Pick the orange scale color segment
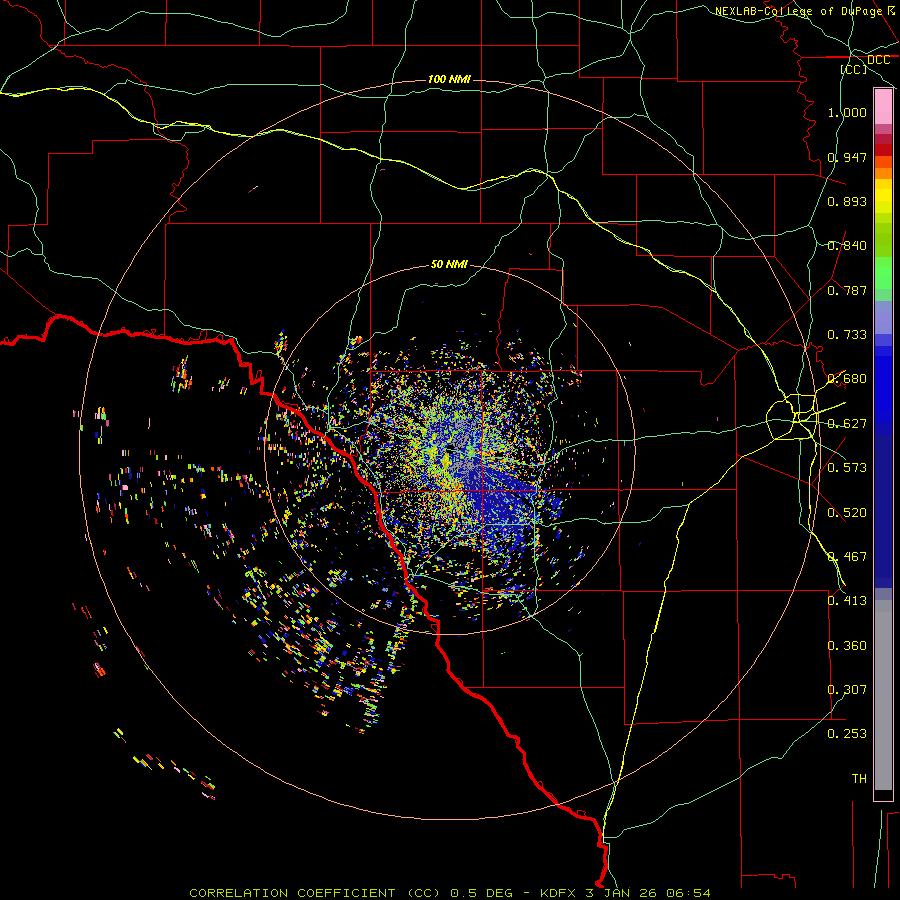The image size is (900, 900). (x=883, y=173)
